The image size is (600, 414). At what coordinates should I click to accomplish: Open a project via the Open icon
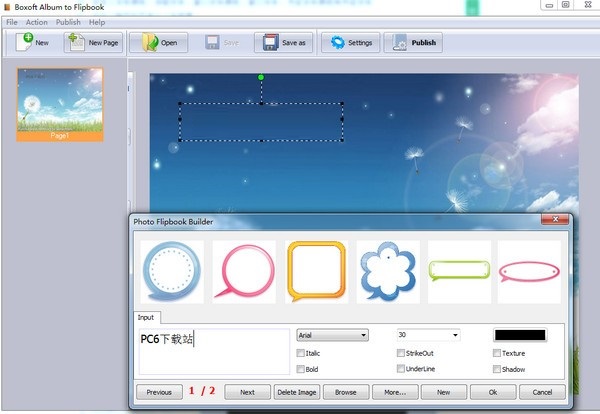coord(159,42)
